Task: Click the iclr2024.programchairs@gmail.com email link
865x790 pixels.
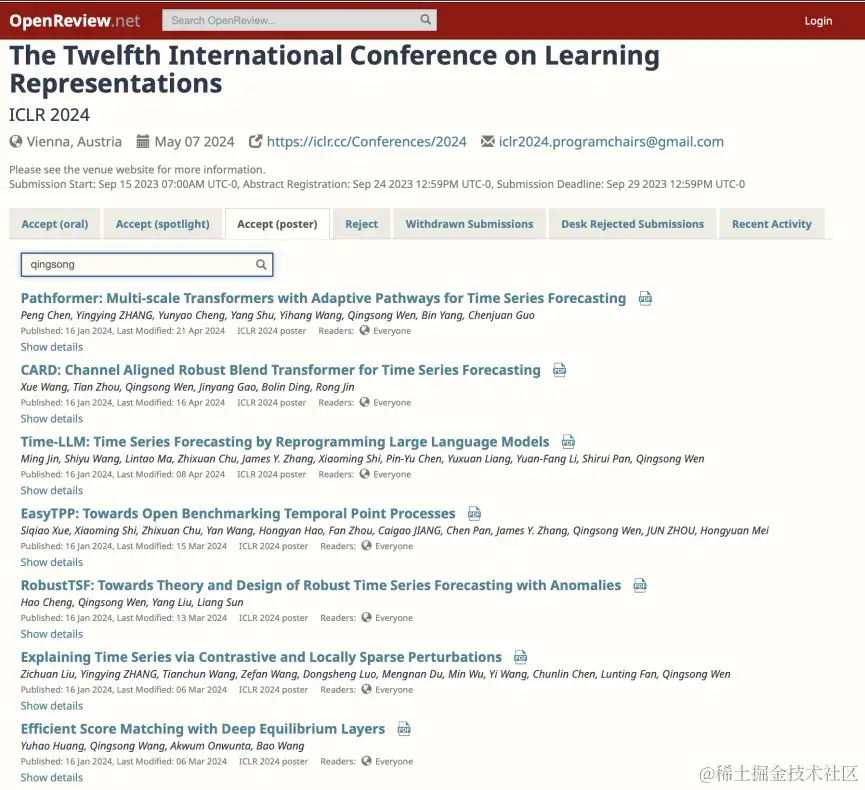Action: pos(611,142)
